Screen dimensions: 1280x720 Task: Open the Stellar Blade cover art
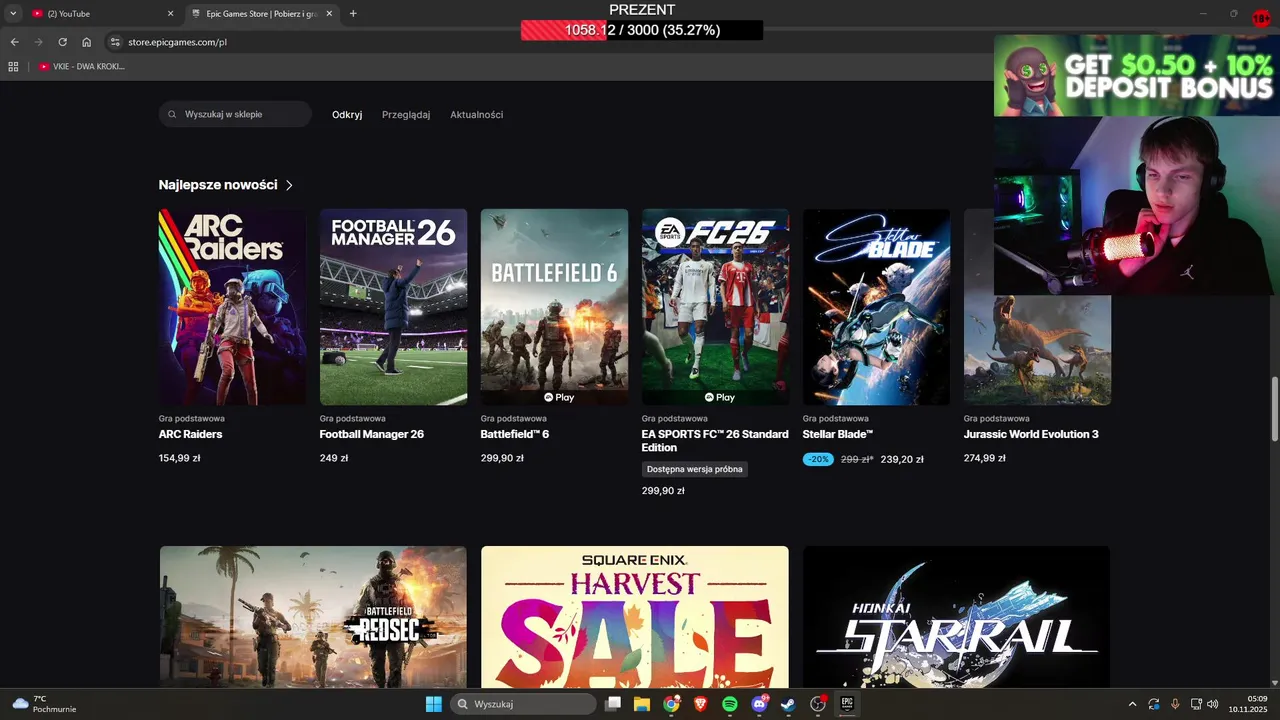[x=876, y=307]
